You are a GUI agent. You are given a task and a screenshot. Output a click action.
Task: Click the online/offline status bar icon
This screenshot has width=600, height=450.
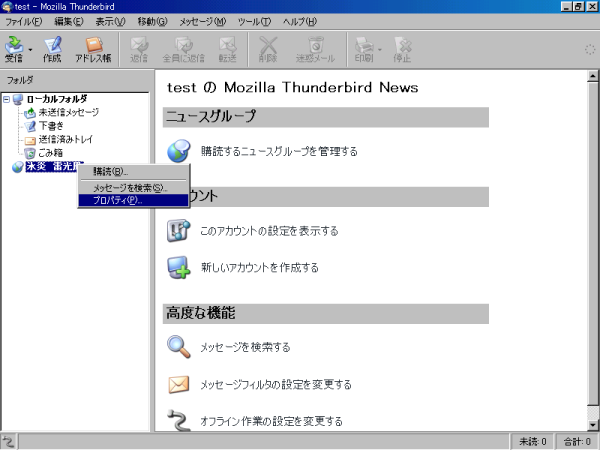pyautogui.click(x=8, y=442)
